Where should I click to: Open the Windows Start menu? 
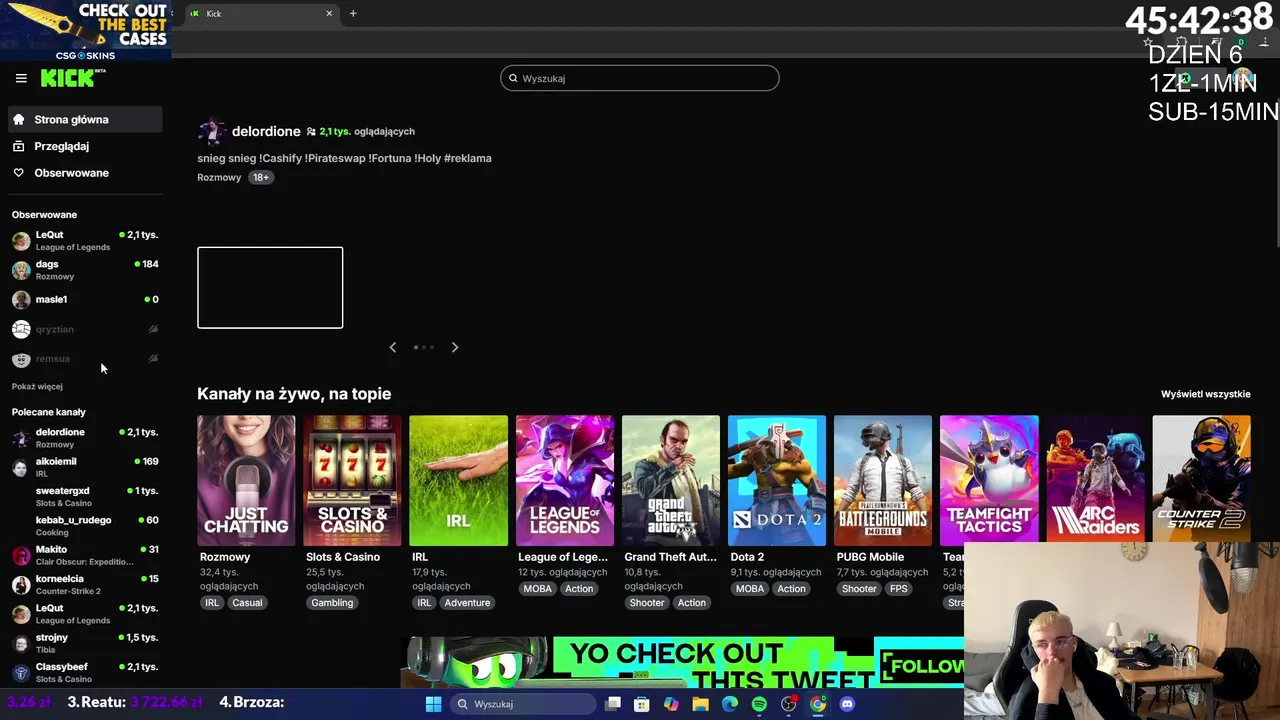pos(433,704)
